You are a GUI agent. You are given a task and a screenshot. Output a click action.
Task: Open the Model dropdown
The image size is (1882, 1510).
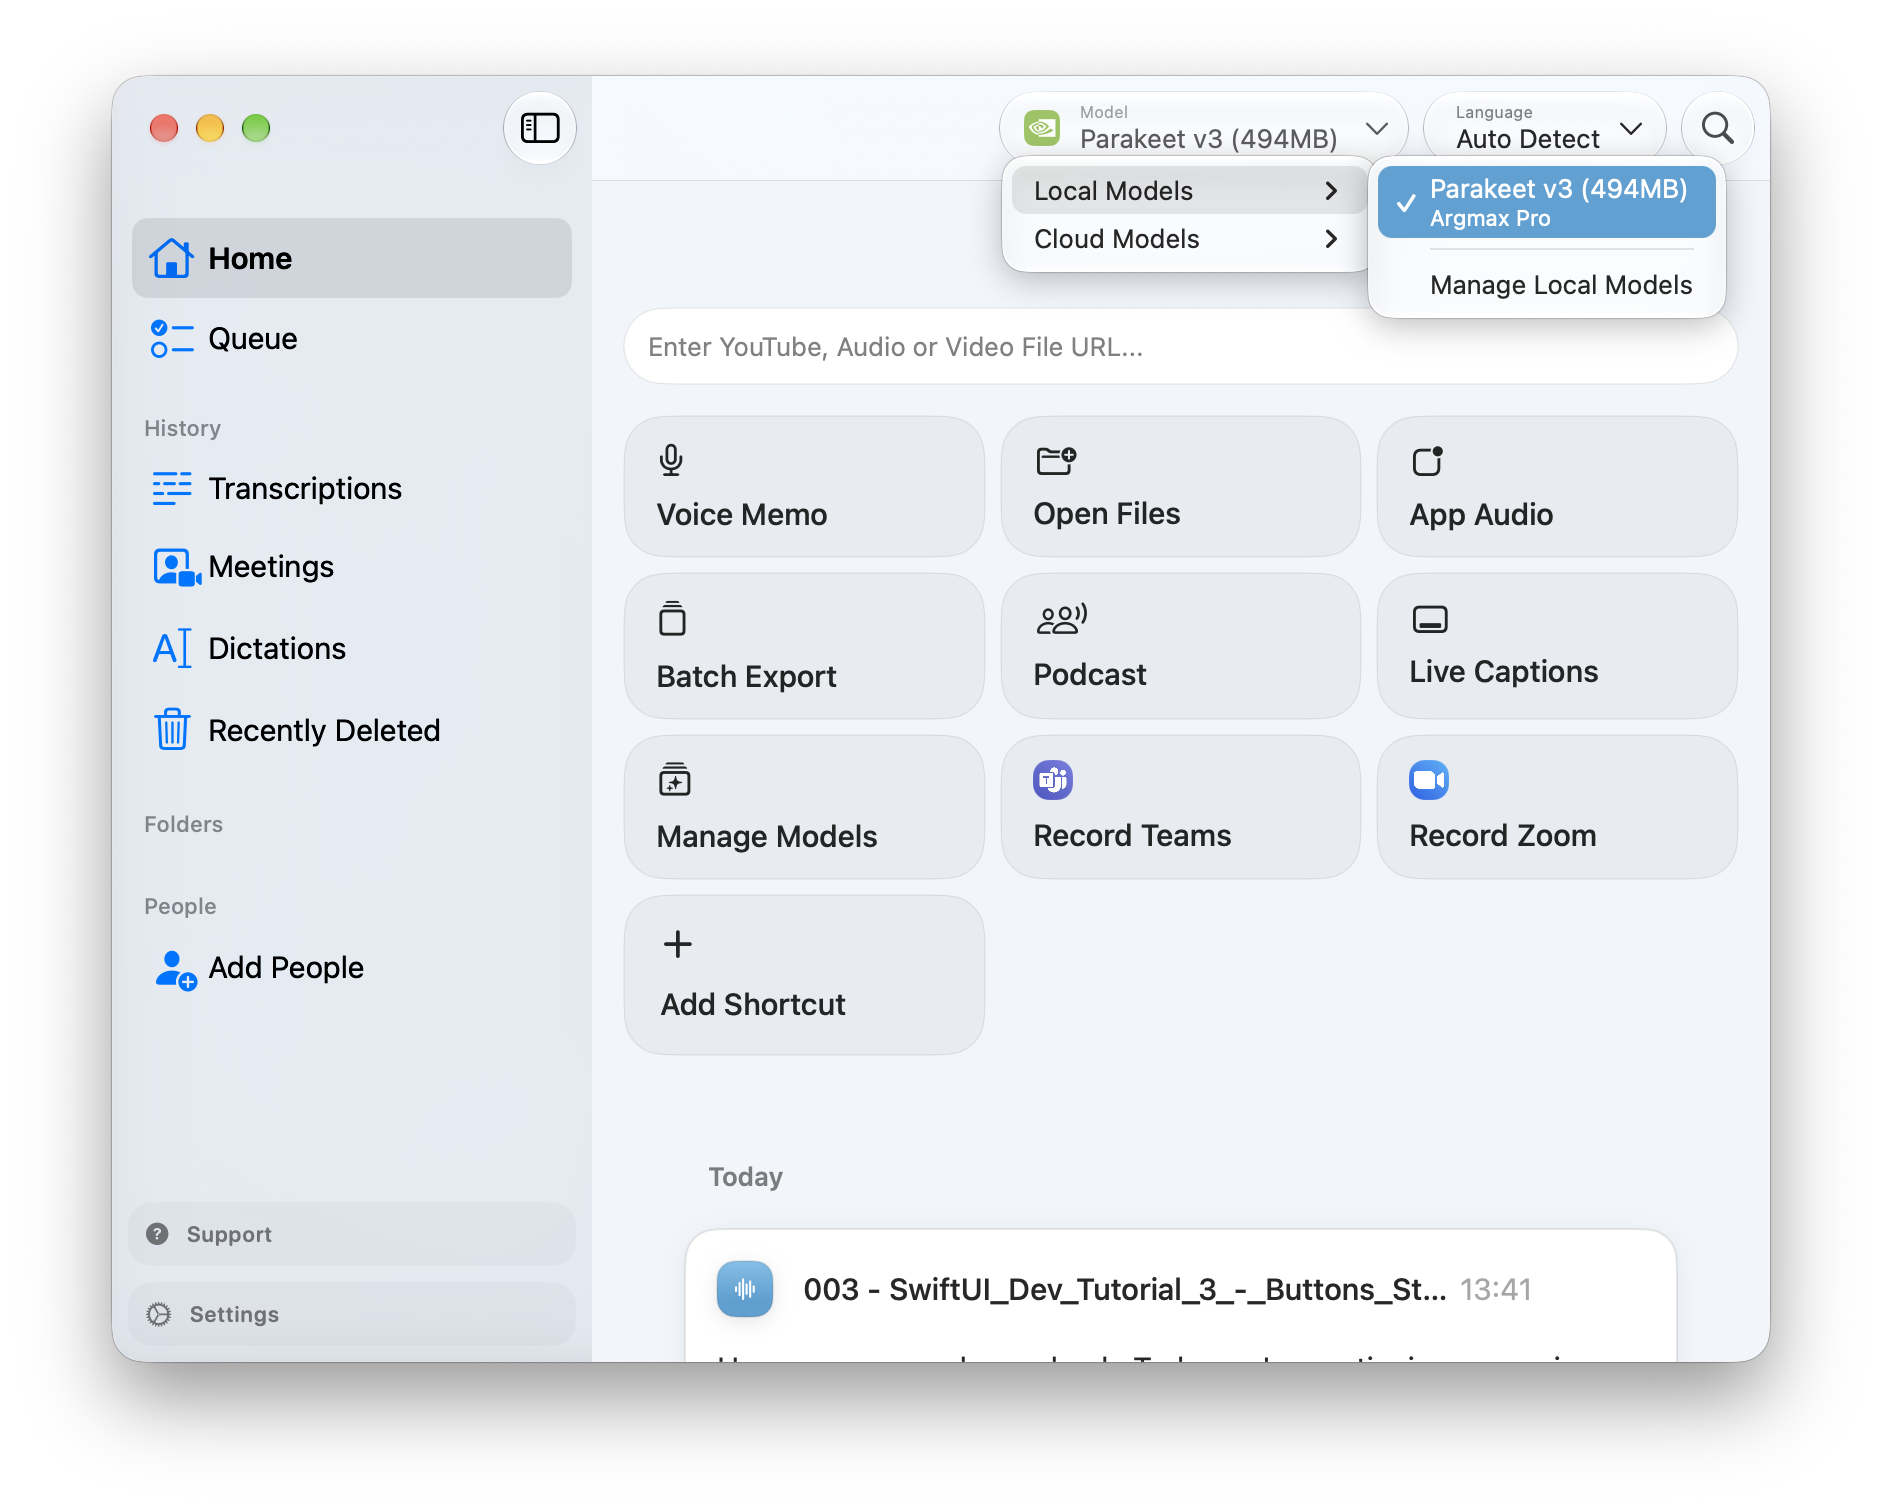point(1204,128)
